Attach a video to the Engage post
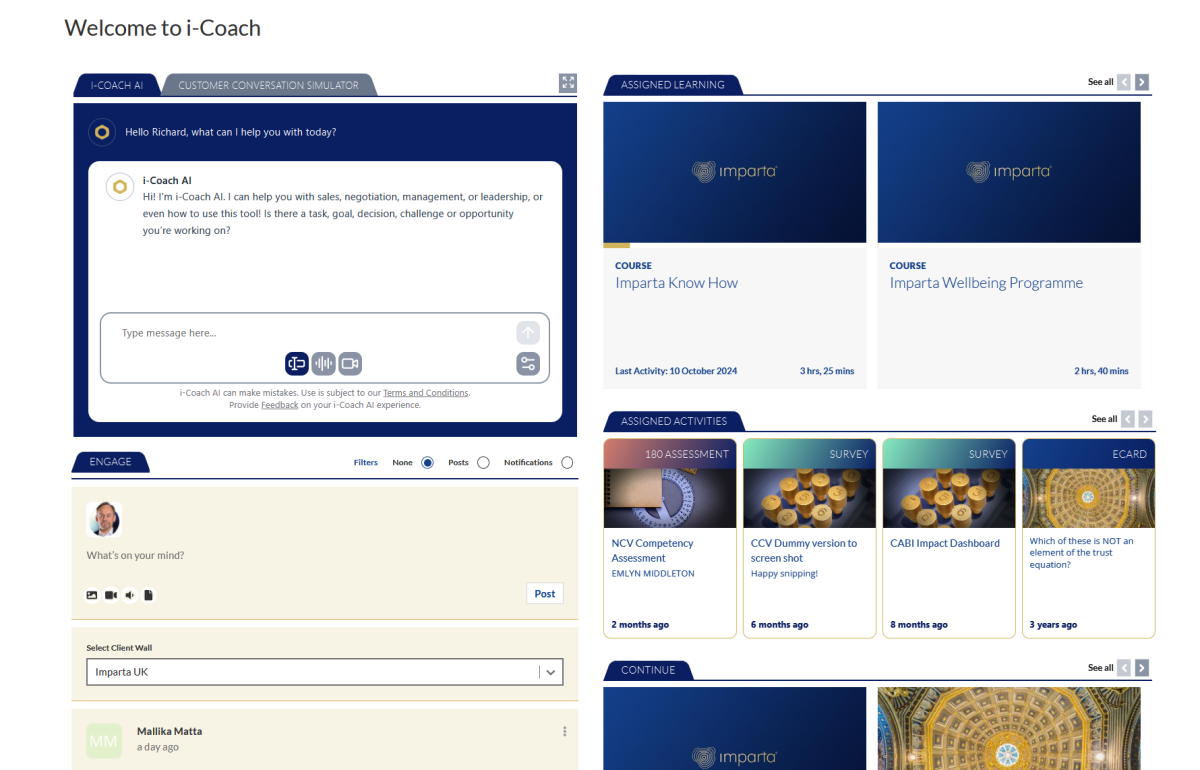Screen dimensions: 1200x770 (111, 595)
